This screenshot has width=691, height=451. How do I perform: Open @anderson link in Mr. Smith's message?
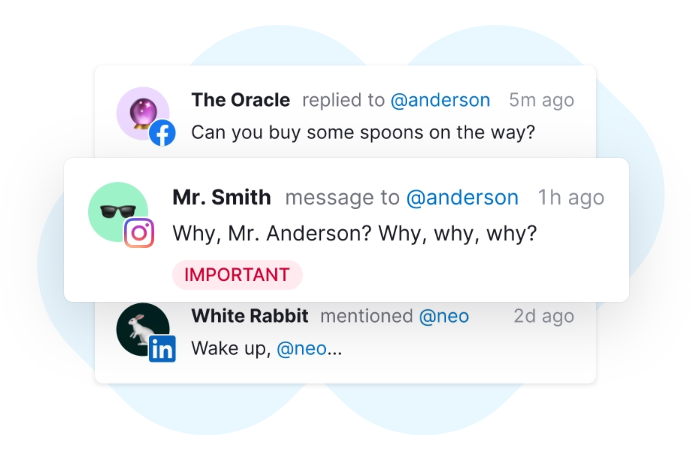click(462, 198)
